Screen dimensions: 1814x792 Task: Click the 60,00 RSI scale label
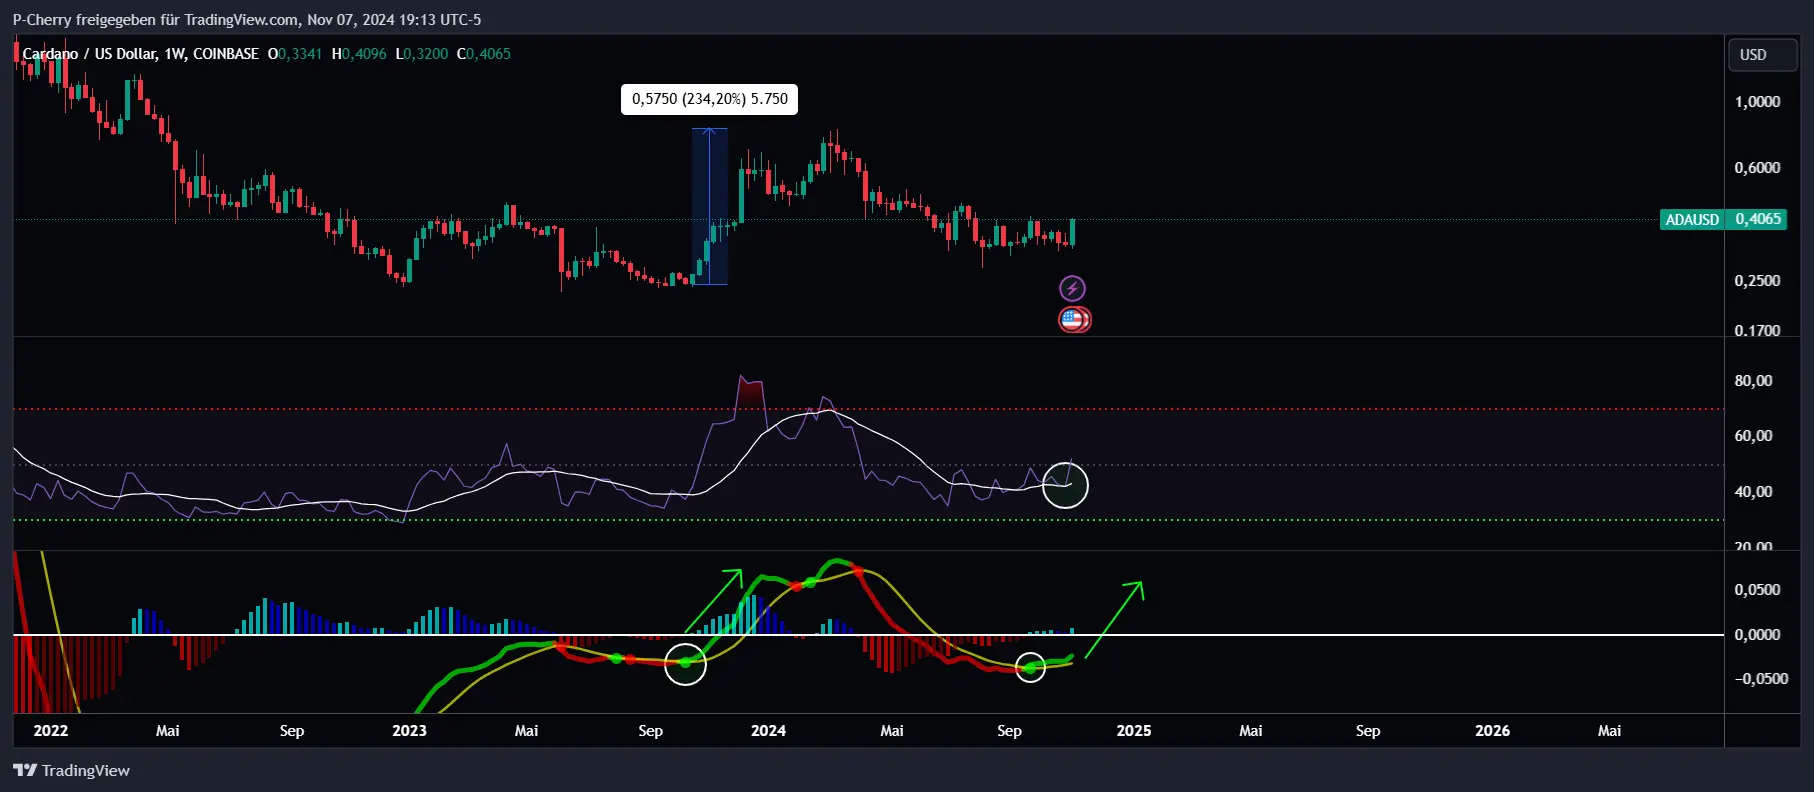click(x=1753, y=436)
